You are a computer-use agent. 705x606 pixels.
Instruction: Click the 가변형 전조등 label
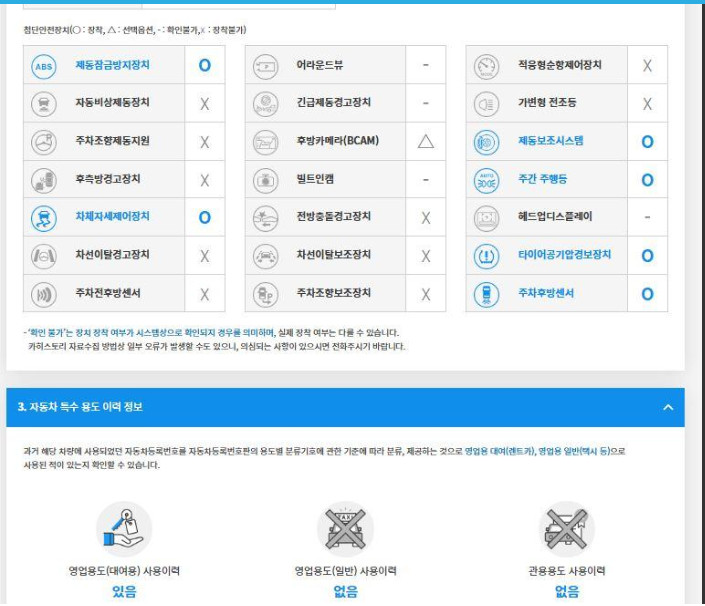[x=547, y=102]
